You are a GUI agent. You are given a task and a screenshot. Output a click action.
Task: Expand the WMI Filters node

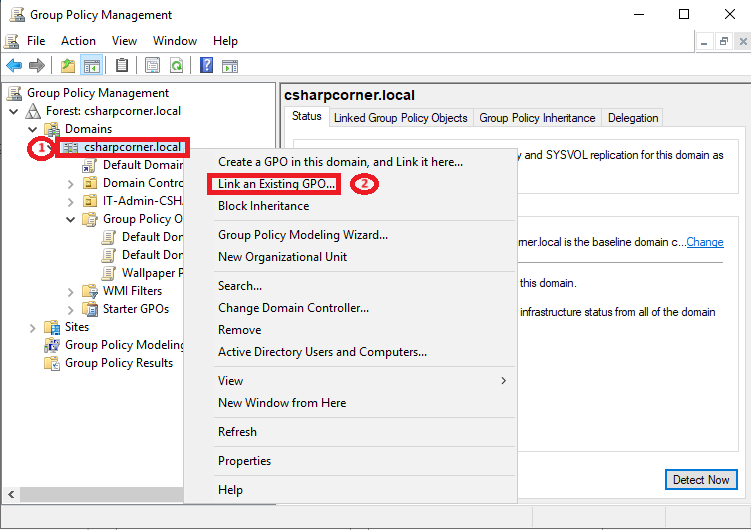pos(70,292)
